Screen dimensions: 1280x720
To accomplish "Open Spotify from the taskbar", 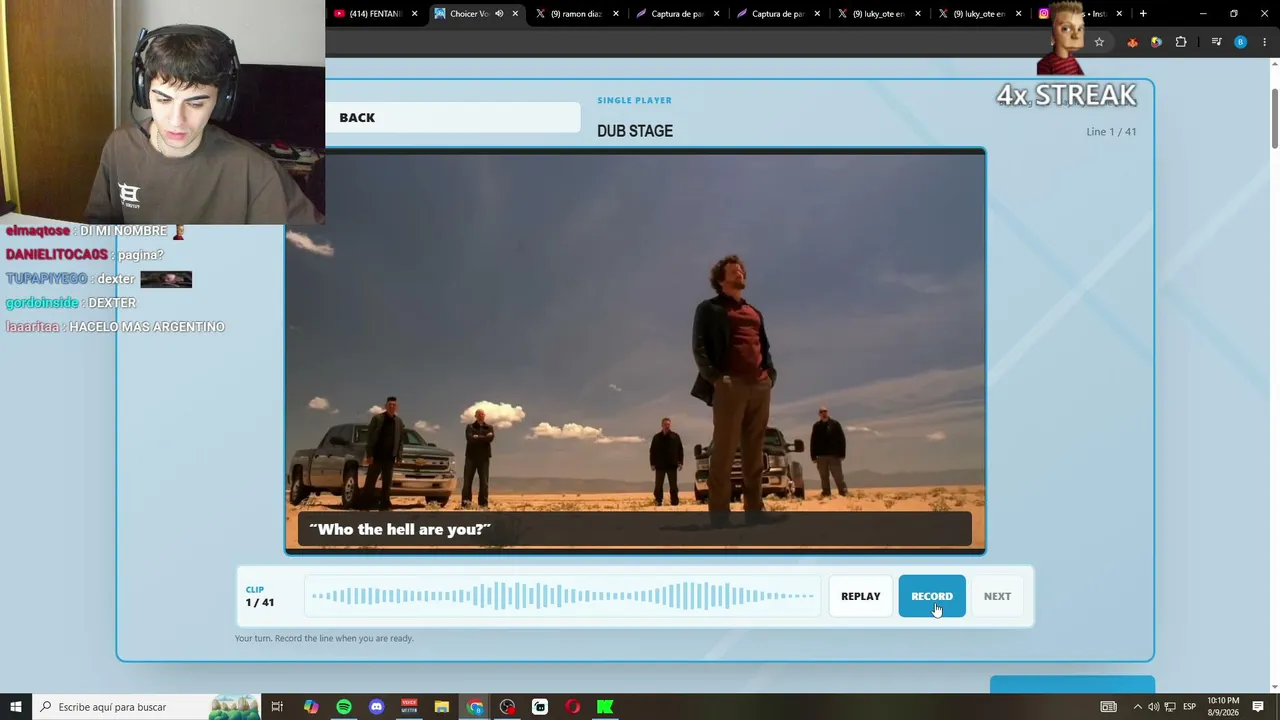I will tap(344, 707).
